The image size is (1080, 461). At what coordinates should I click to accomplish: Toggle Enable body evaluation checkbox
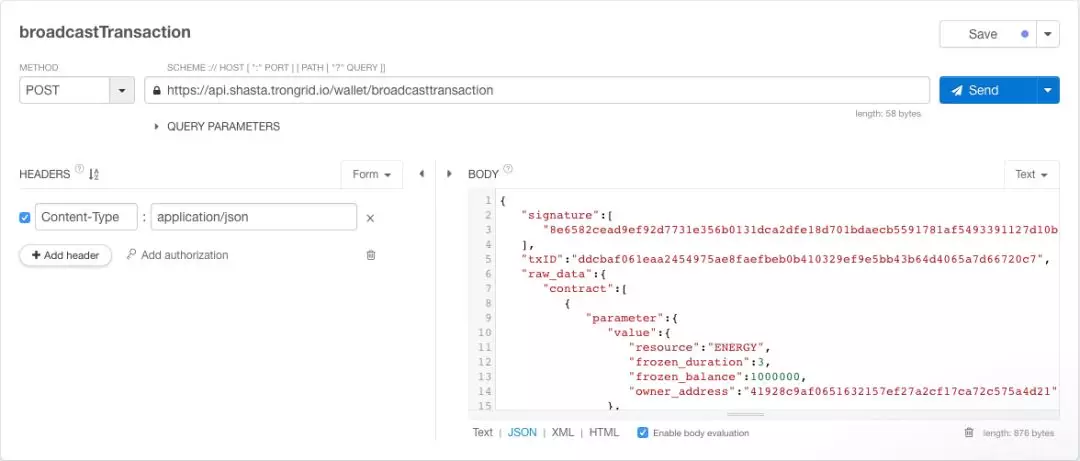point(643,433)
